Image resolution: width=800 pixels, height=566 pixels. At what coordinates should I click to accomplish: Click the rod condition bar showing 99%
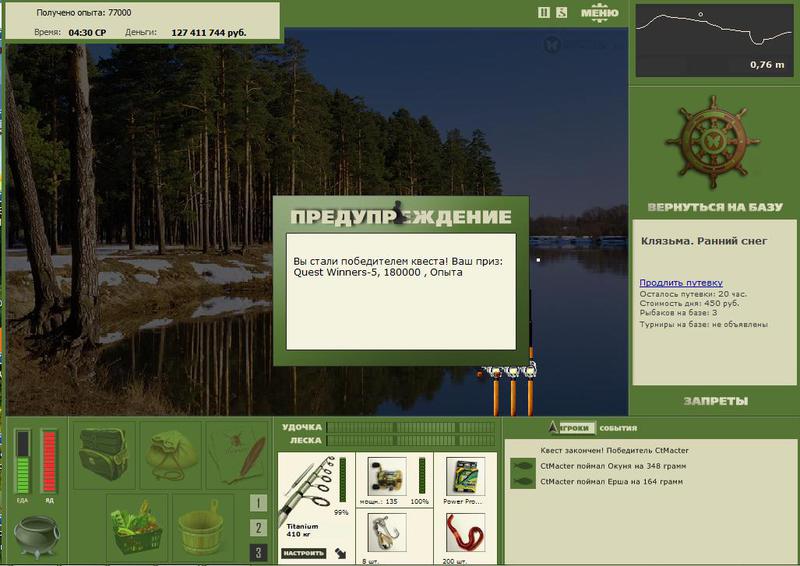[343, 480]
